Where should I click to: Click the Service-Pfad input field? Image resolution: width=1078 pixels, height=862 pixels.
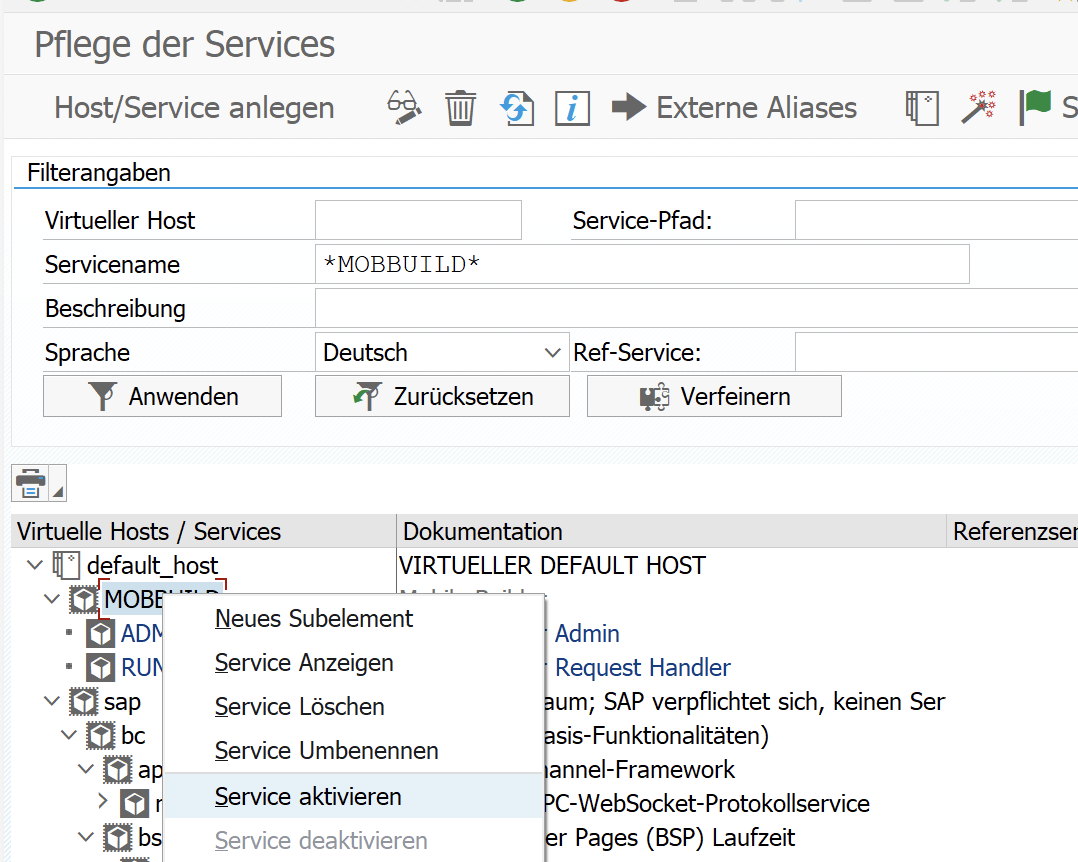936,220
